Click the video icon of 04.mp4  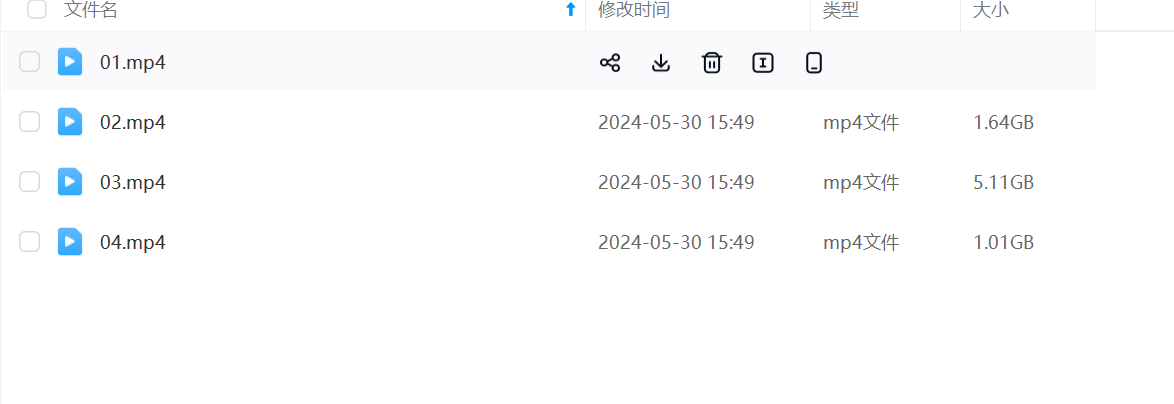click(70, 242)
